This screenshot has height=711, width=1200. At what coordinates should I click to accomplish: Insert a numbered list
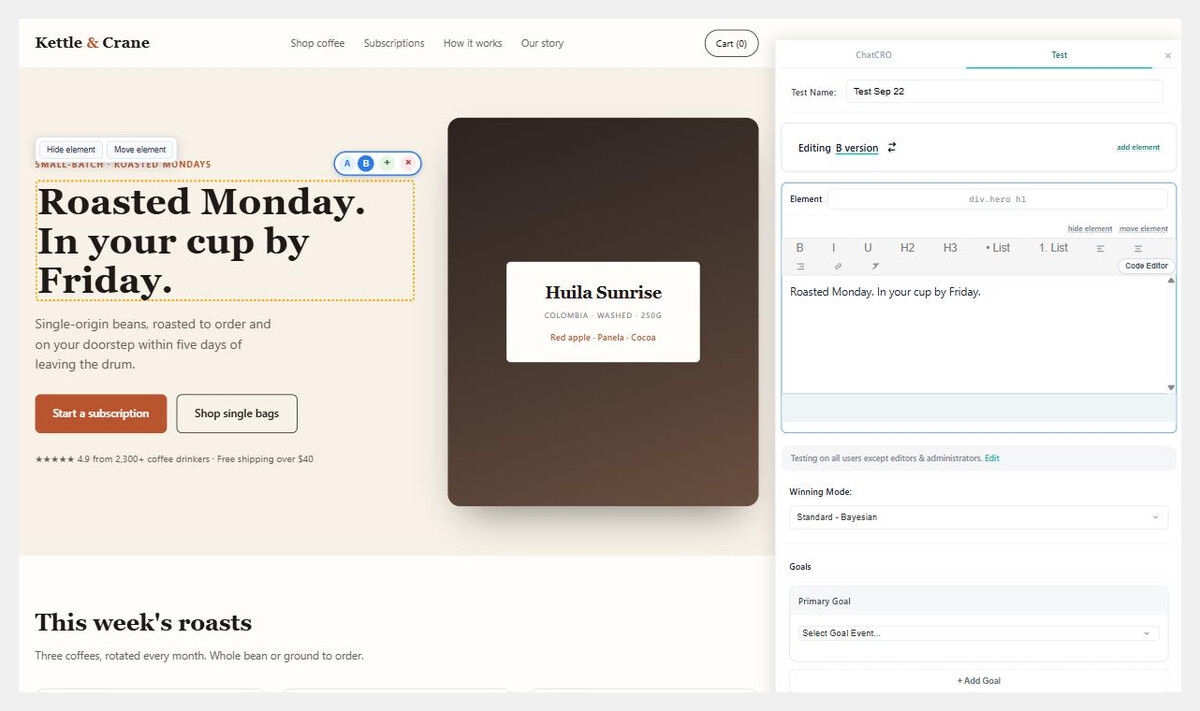[1053, 248]
